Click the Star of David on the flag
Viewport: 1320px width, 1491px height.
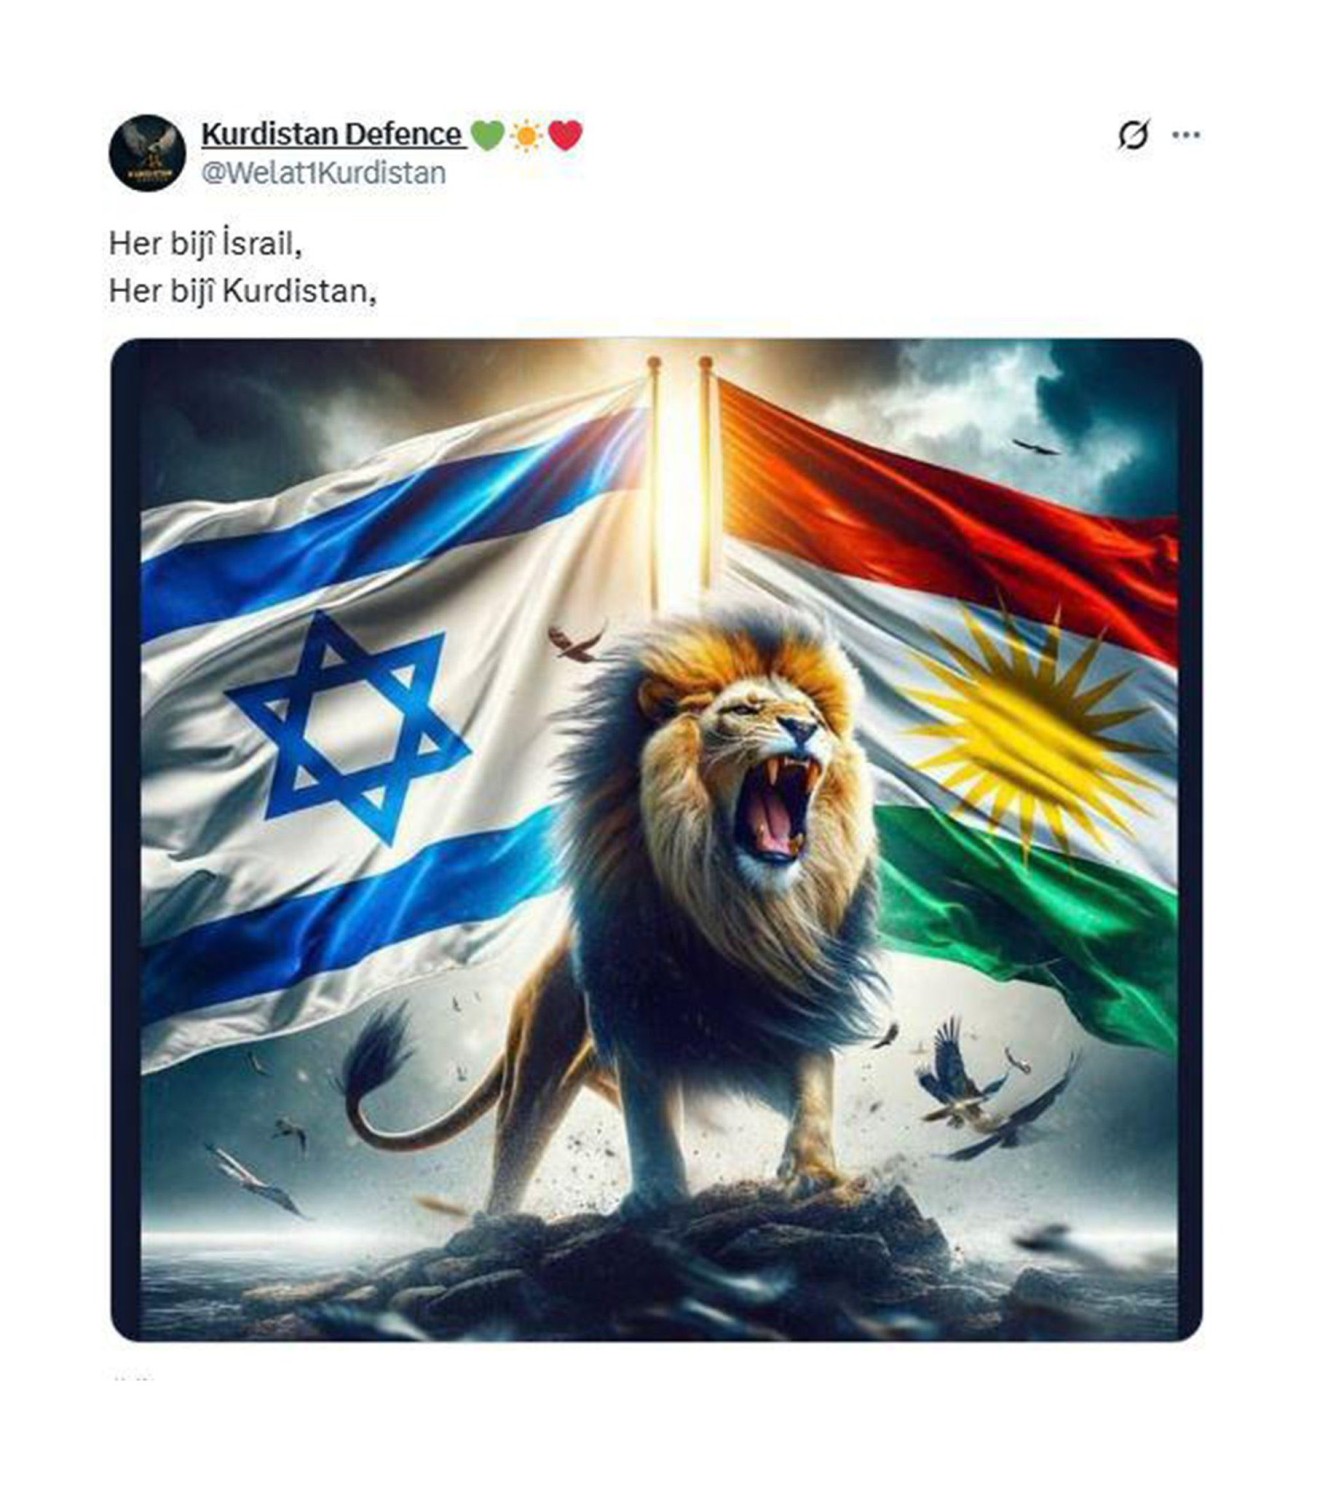coord(348,727)
